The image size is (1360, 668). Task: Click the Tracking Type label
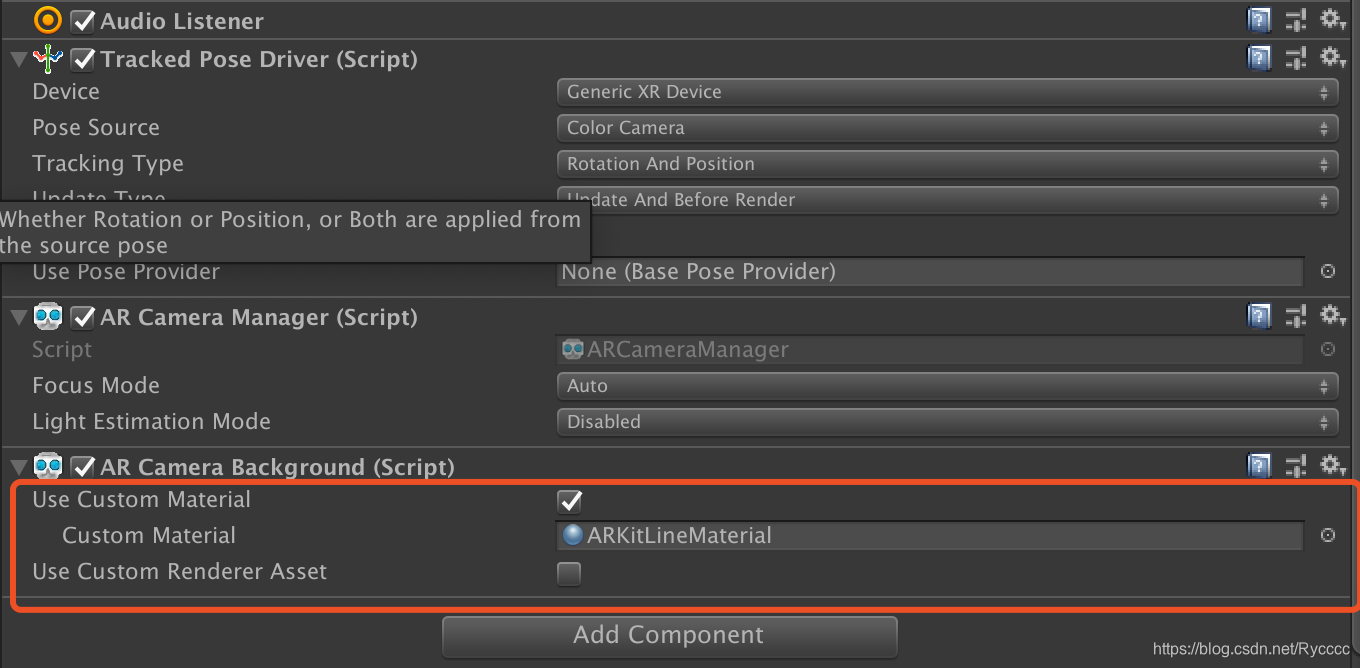coord(108,164)
